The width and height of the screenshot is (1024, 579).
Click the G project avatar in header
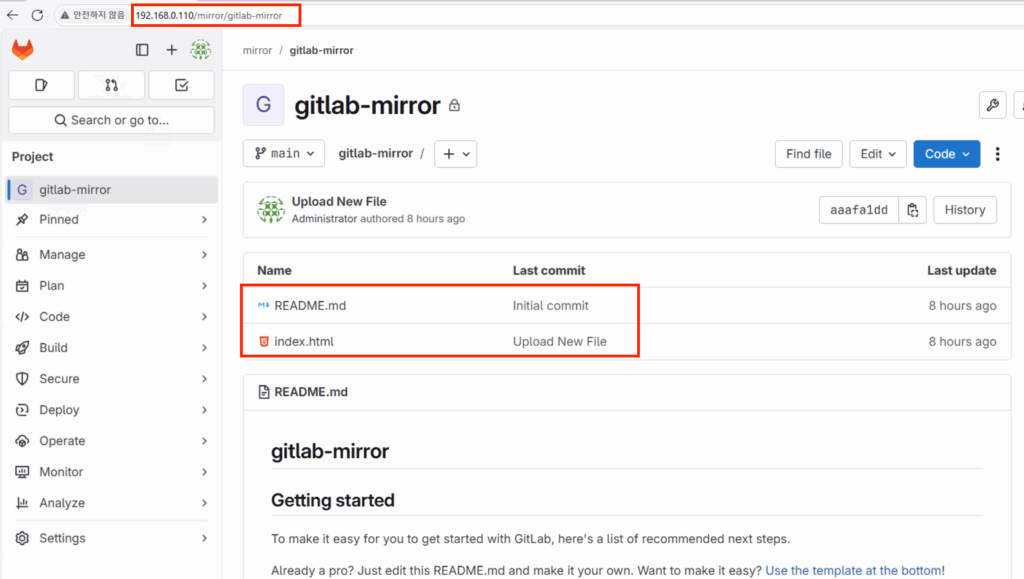[263, 104]
